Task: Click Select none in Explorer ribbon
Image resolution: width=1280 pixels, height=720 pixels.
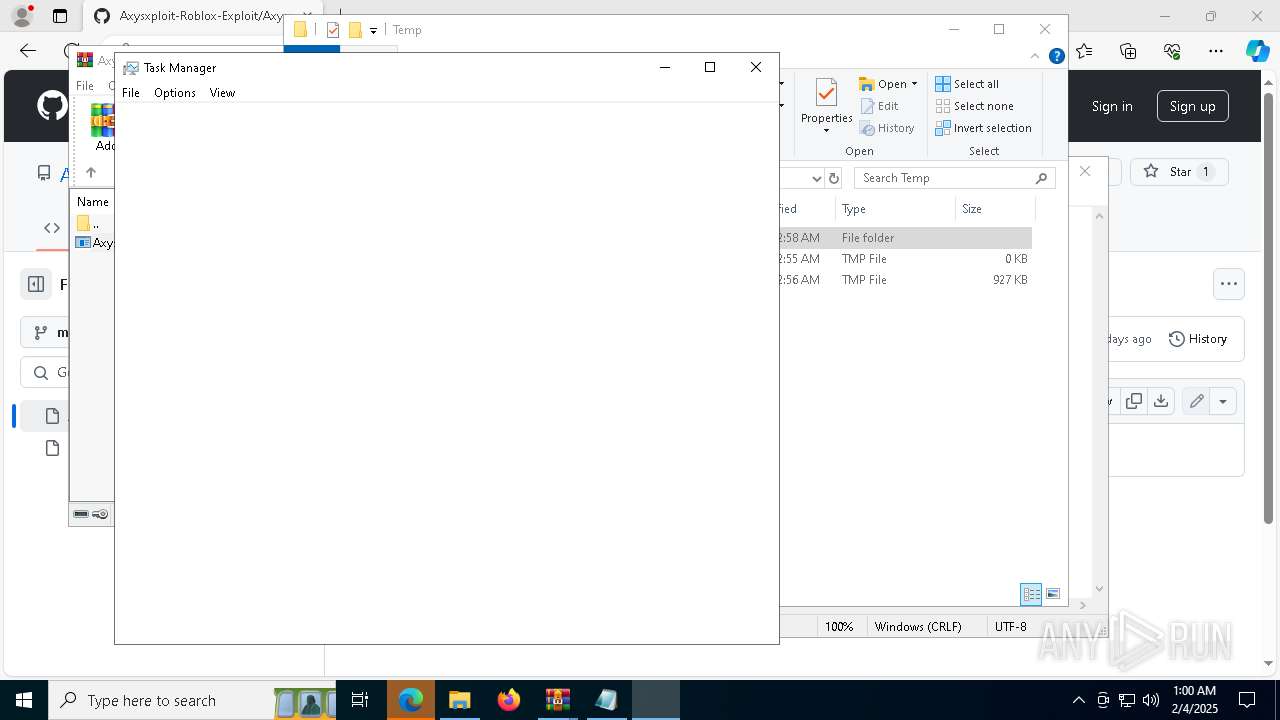Action: point(975,106)
